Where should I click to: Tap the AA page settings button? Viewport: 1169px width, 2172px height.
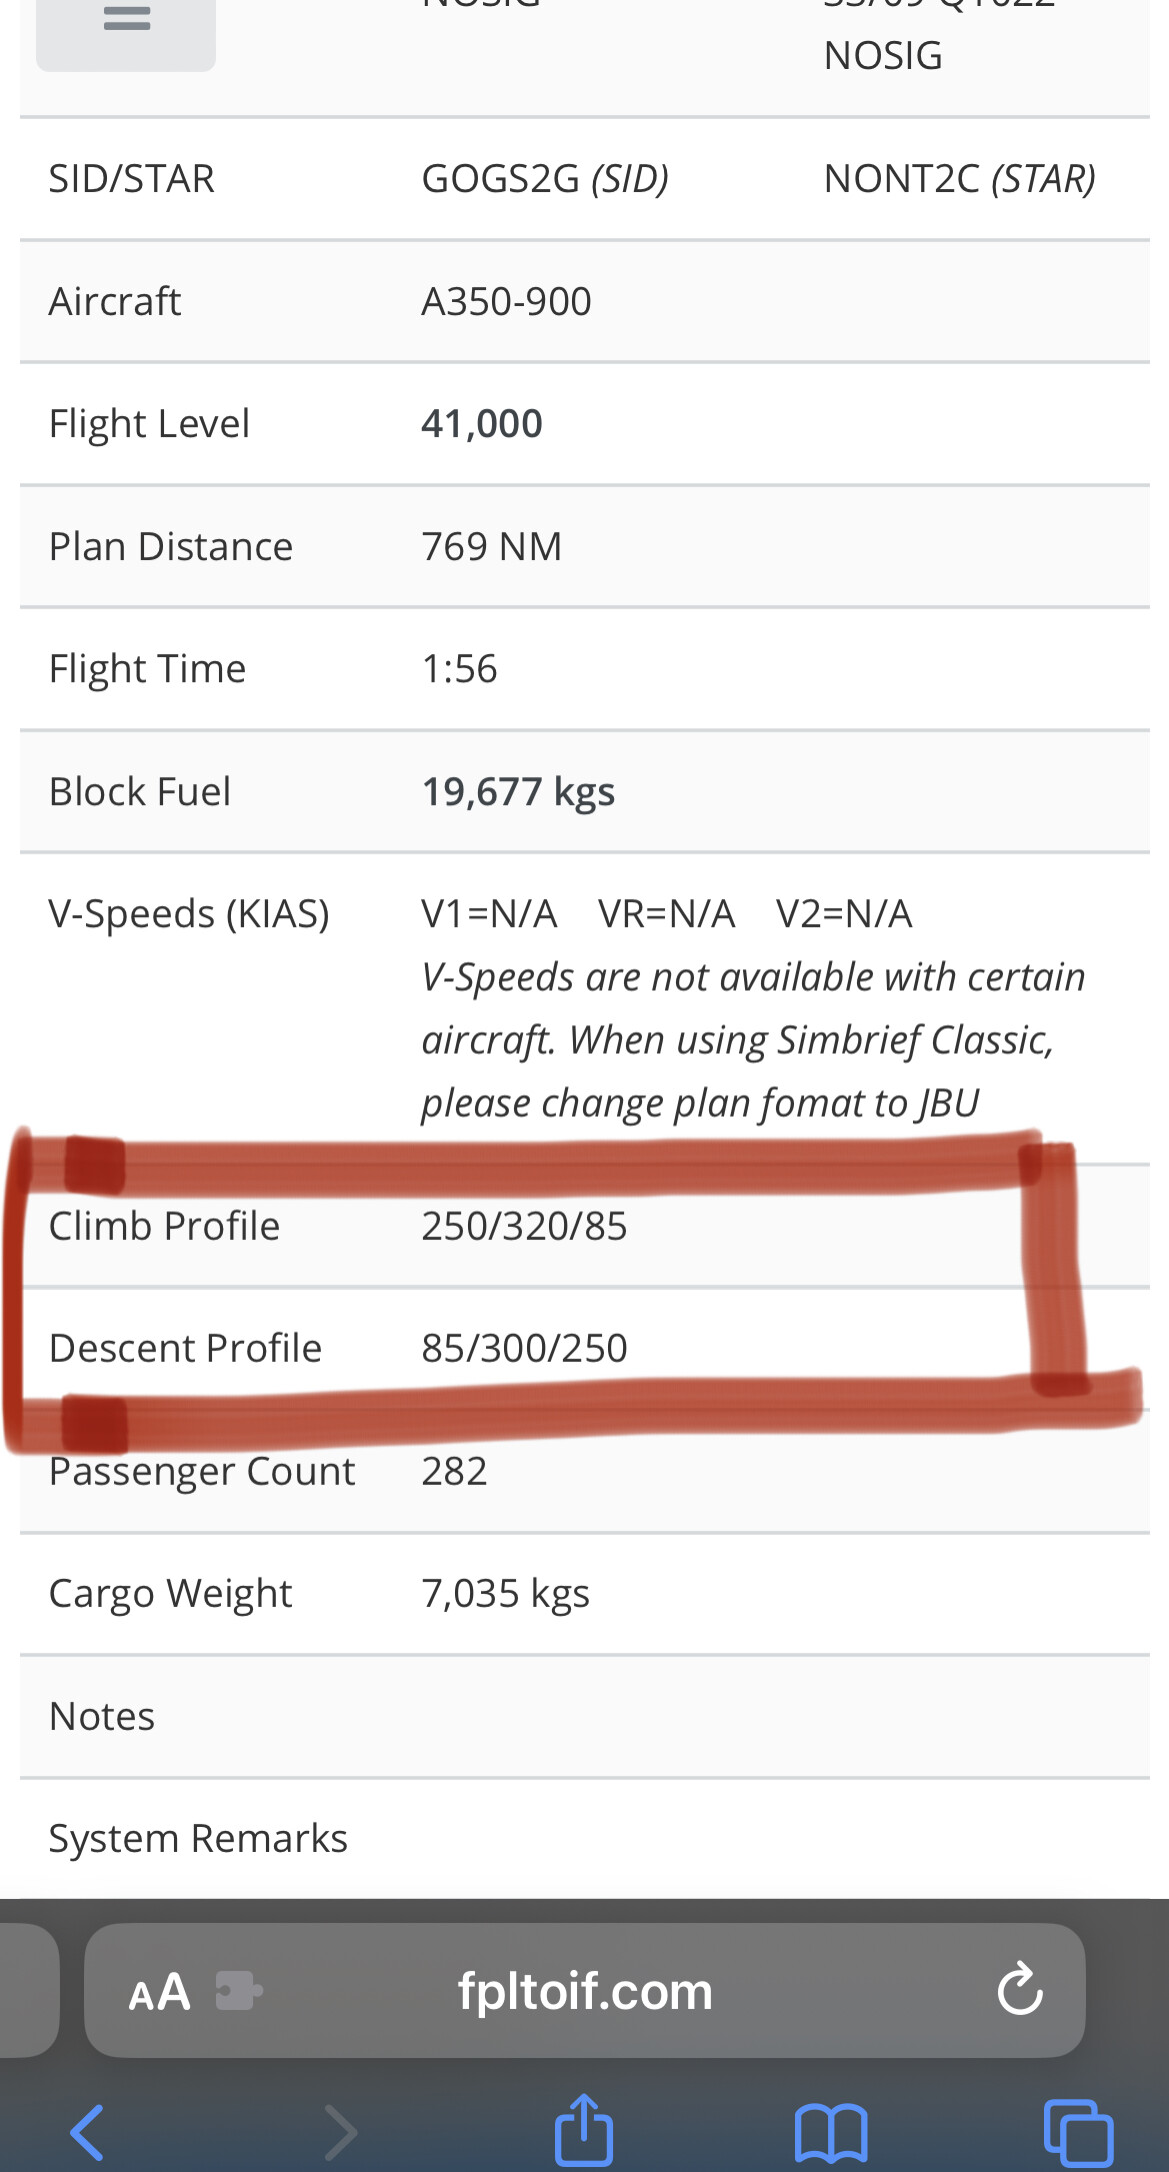tap(159, 1992)
